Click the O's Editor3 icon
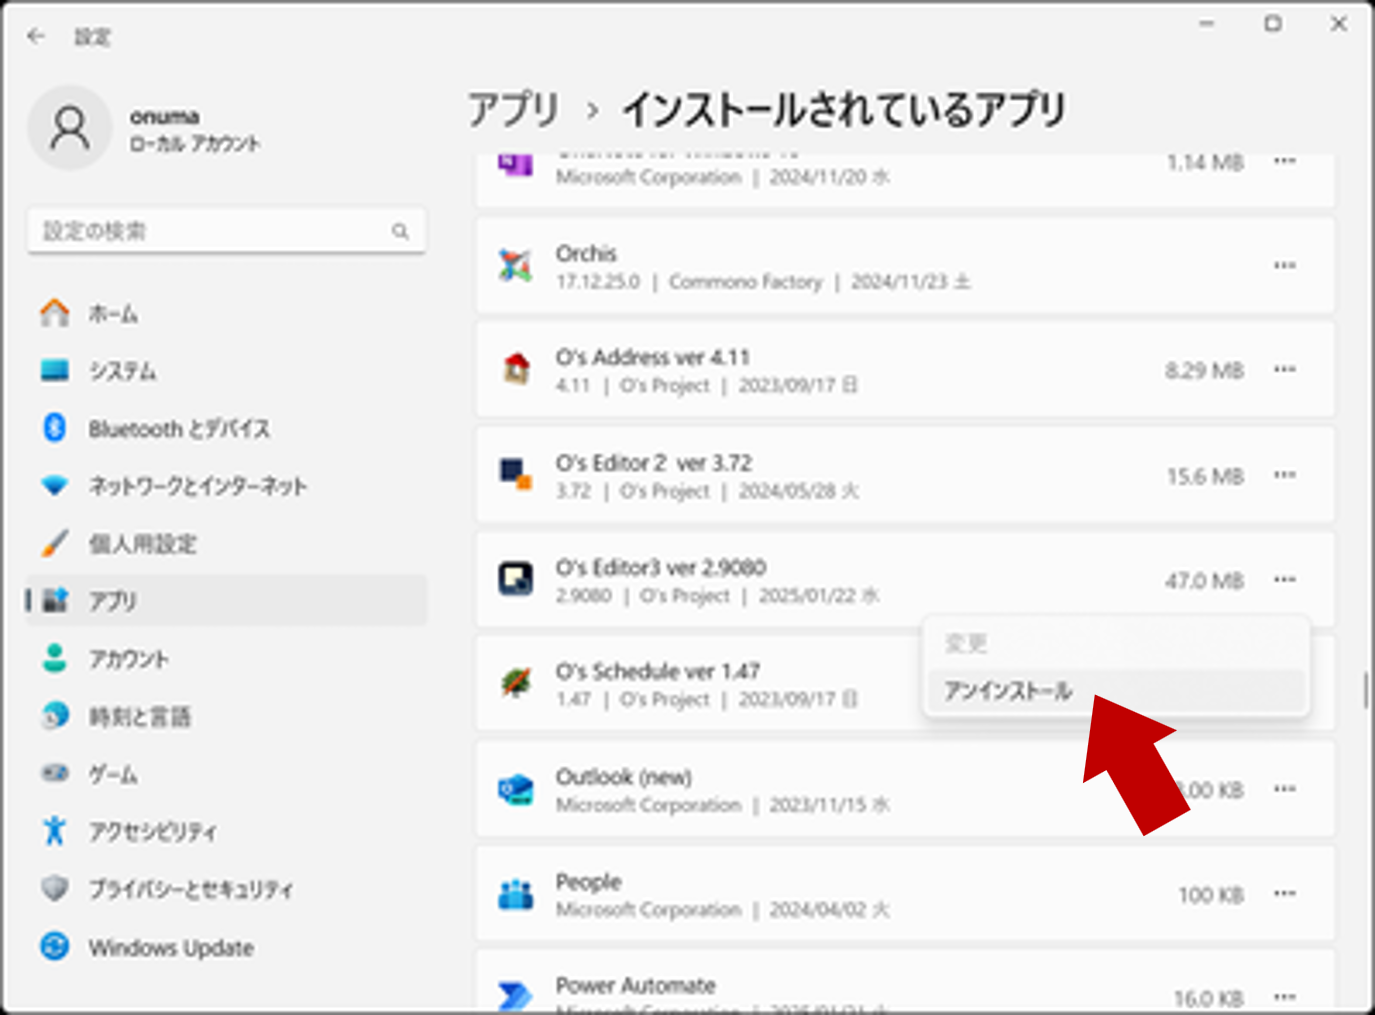 pyautogui.click(x=516, y=579)
